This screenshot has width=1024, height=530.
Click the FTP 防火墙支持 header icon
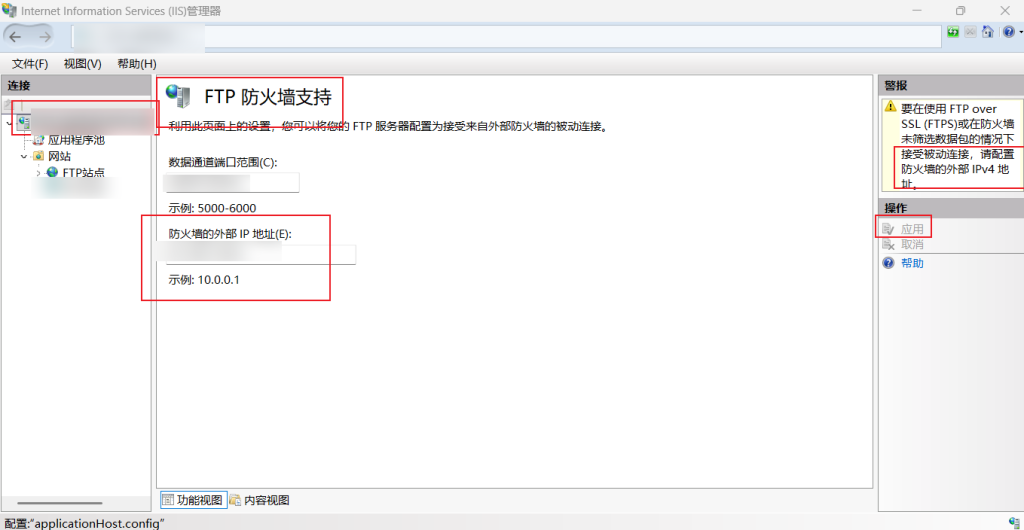[x=178, y=97]
